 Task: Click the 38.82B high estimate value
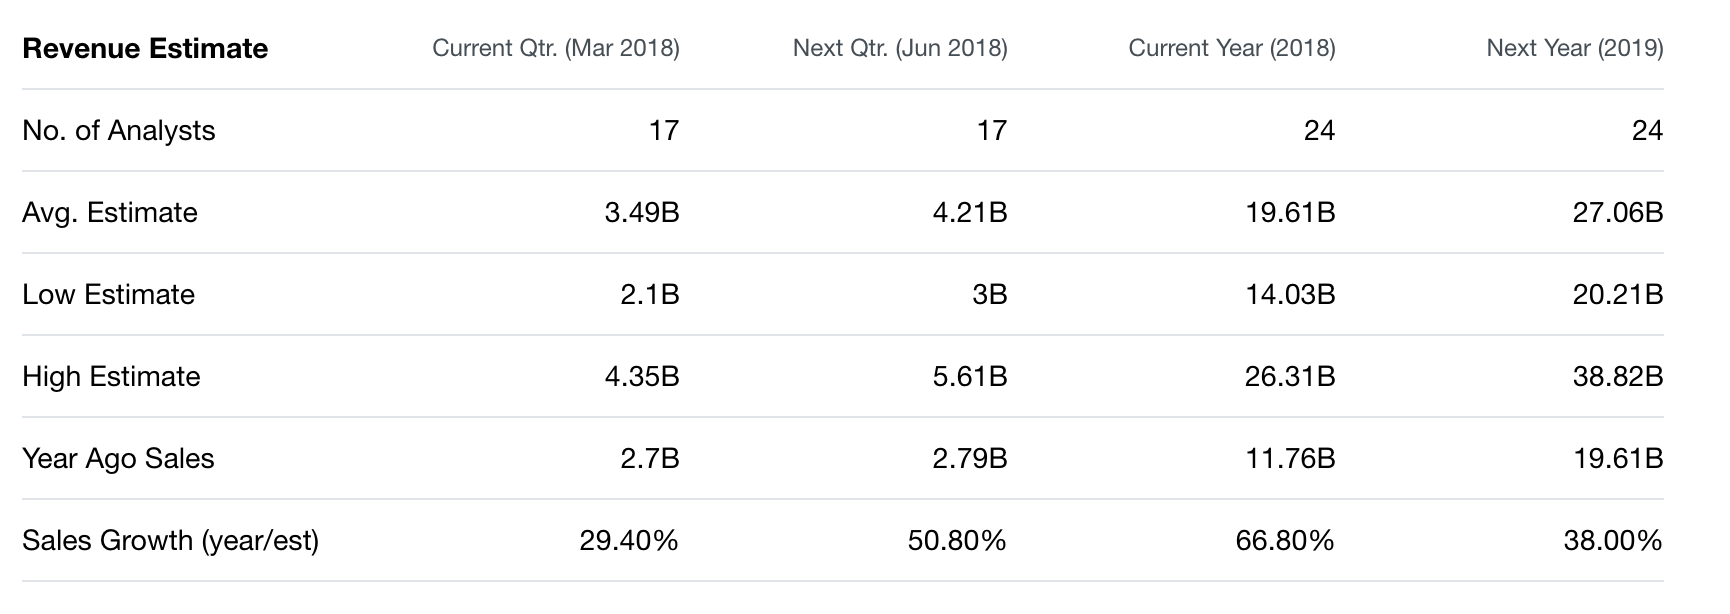point(1617,377)
